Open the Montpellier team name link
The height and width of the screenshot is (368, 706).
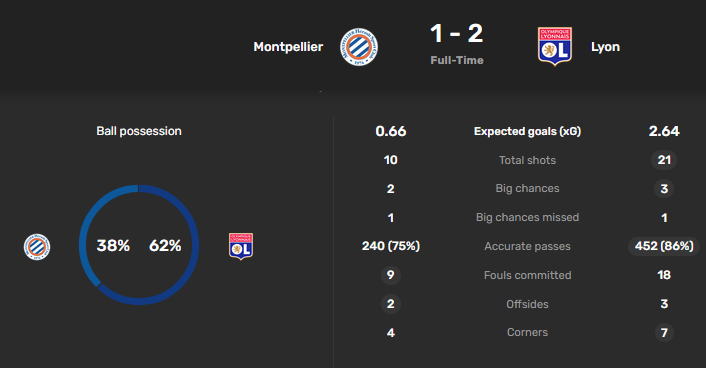(288, 47)
